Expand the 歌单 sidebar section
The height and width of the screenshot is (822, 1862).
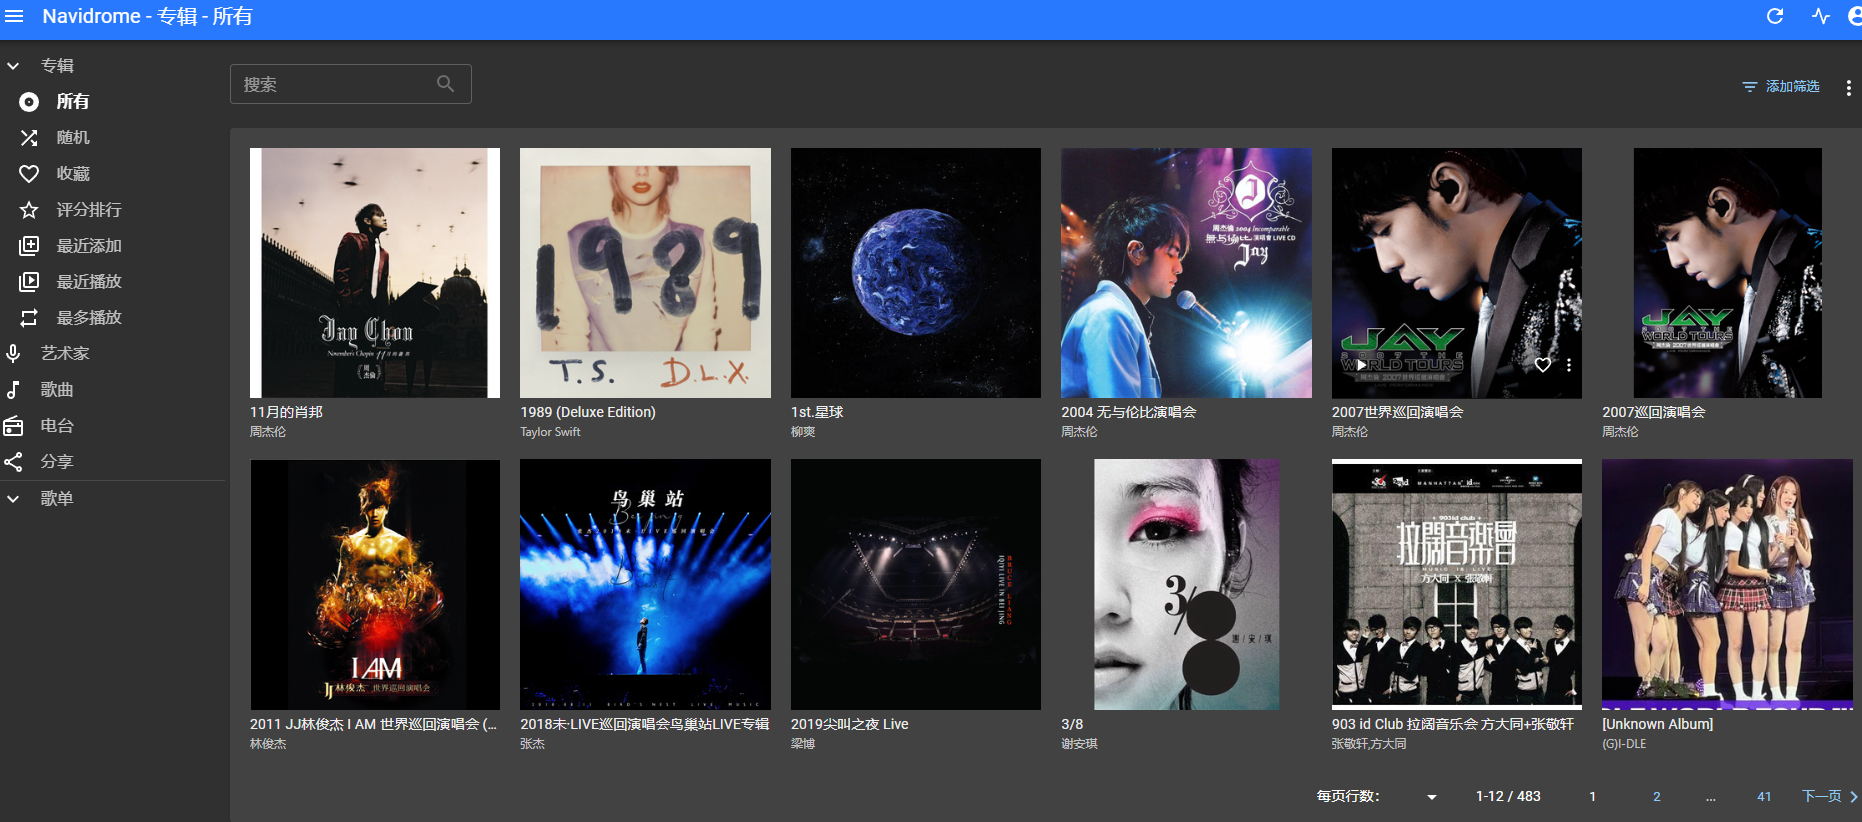(x=14, y=498)
